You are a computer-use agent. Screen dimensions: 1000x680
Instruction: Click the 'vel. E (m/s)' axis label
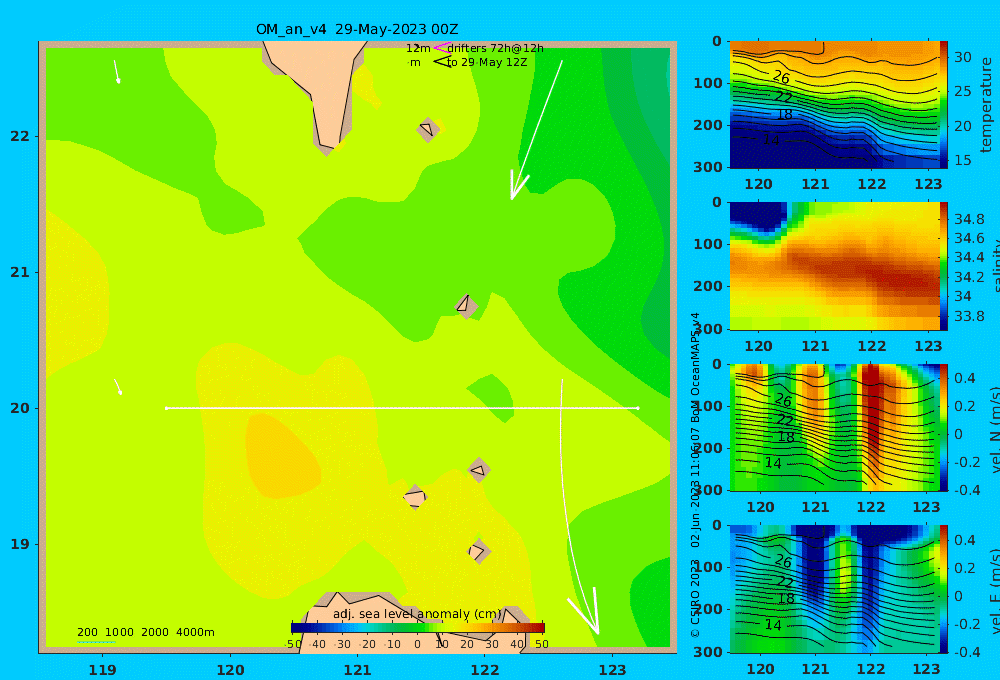click(x=994, y=591)
